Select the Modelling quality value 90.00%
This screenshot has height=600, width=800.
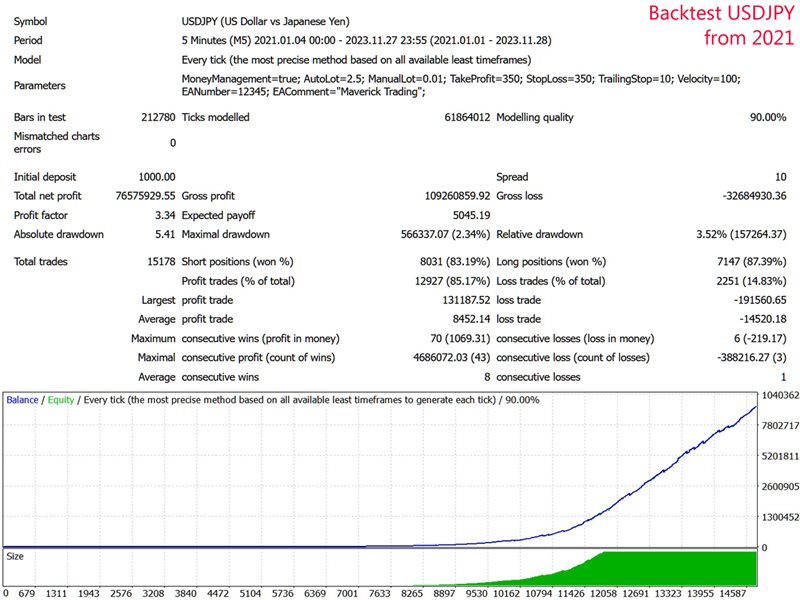point(768,117)
